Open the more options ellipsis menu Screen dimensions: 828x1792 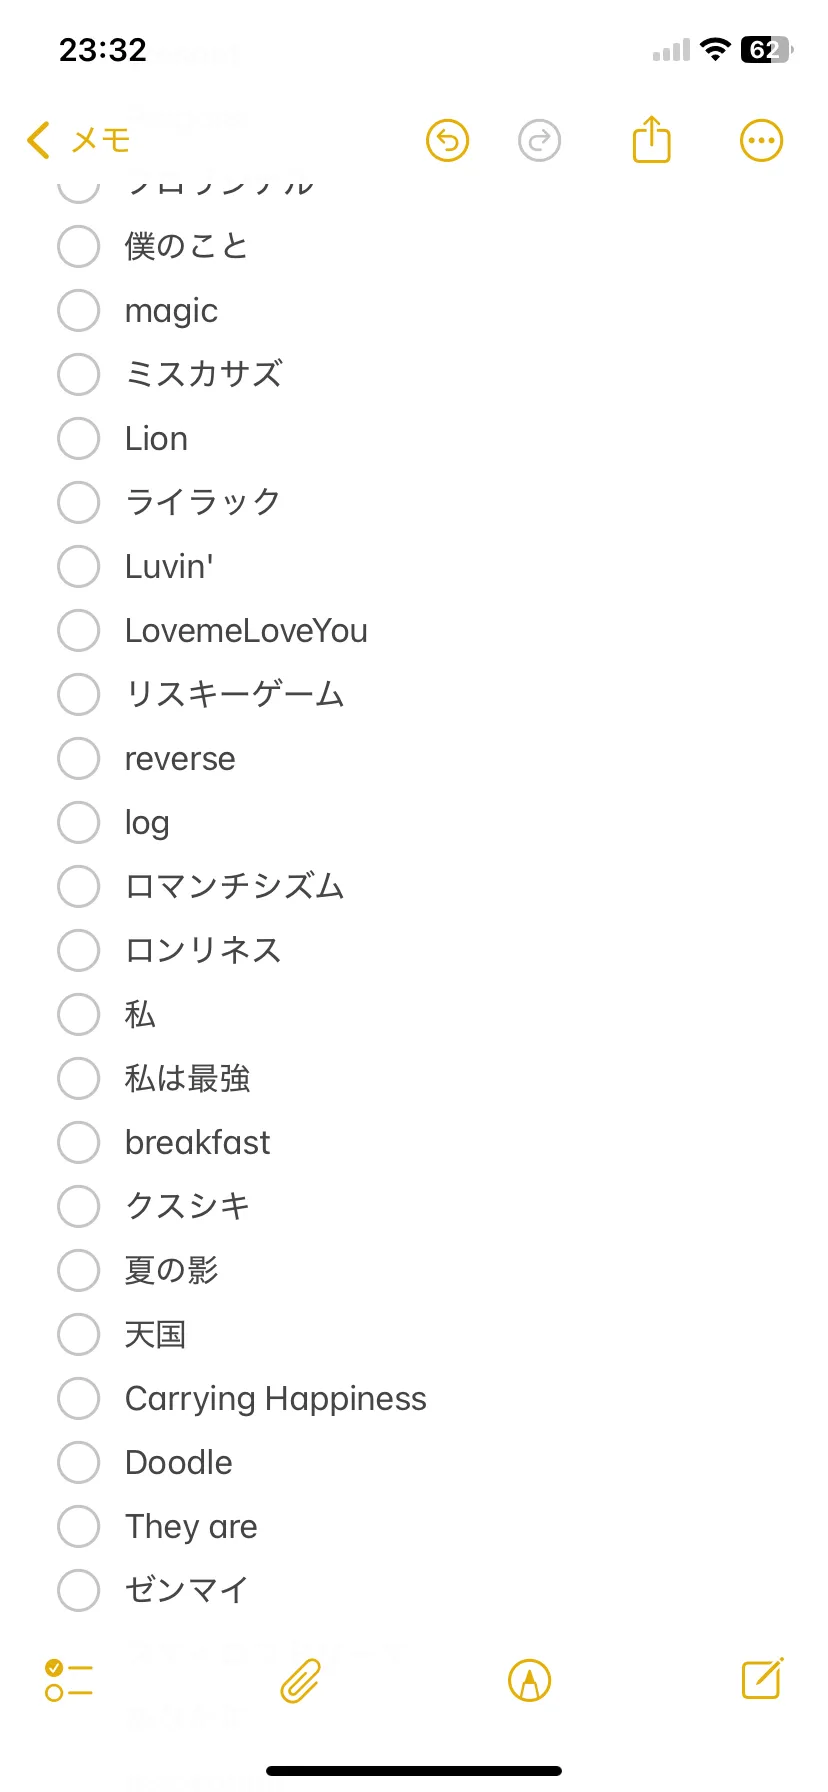point(761,141)
